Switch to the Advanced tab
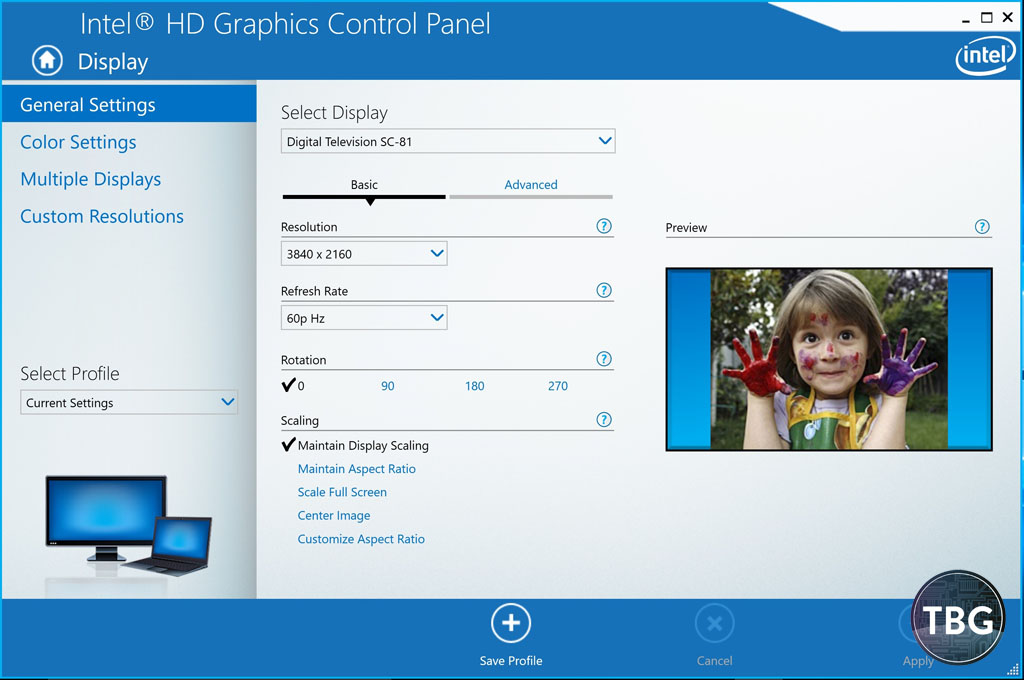The image size is (1024, 680). click(530, 185)
